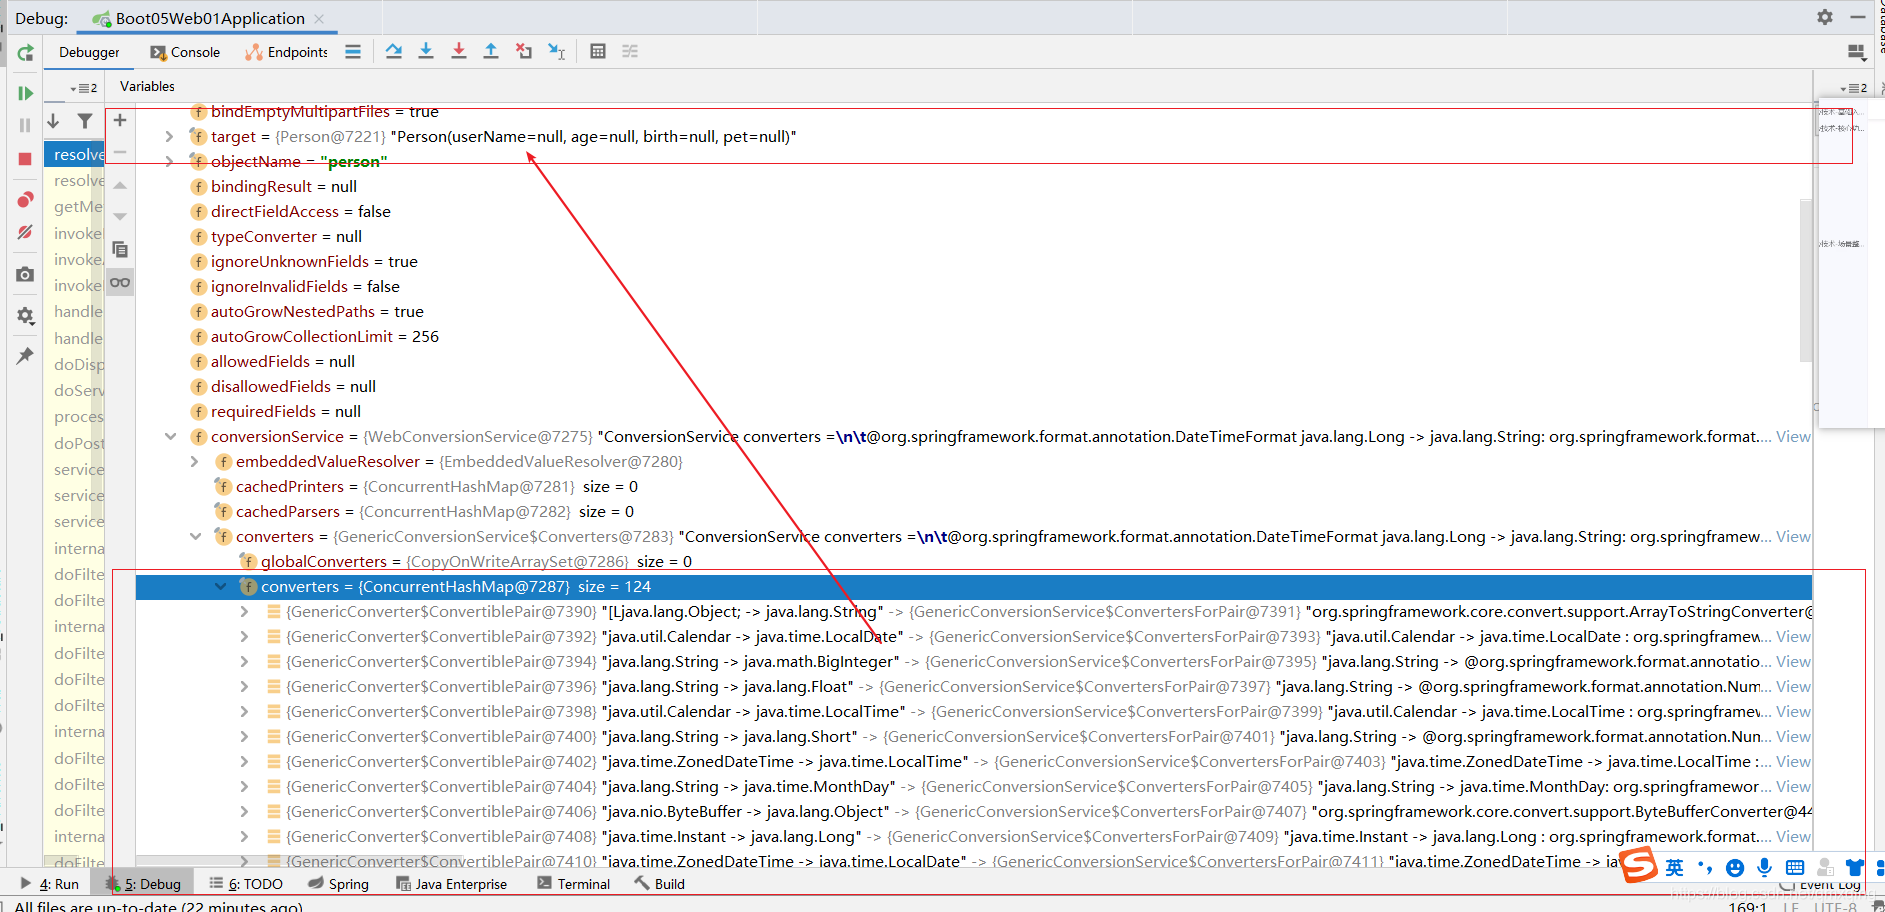Click the Step Into toolbar icon
This screenshot has height=912, width=1885.
point(426,51)
